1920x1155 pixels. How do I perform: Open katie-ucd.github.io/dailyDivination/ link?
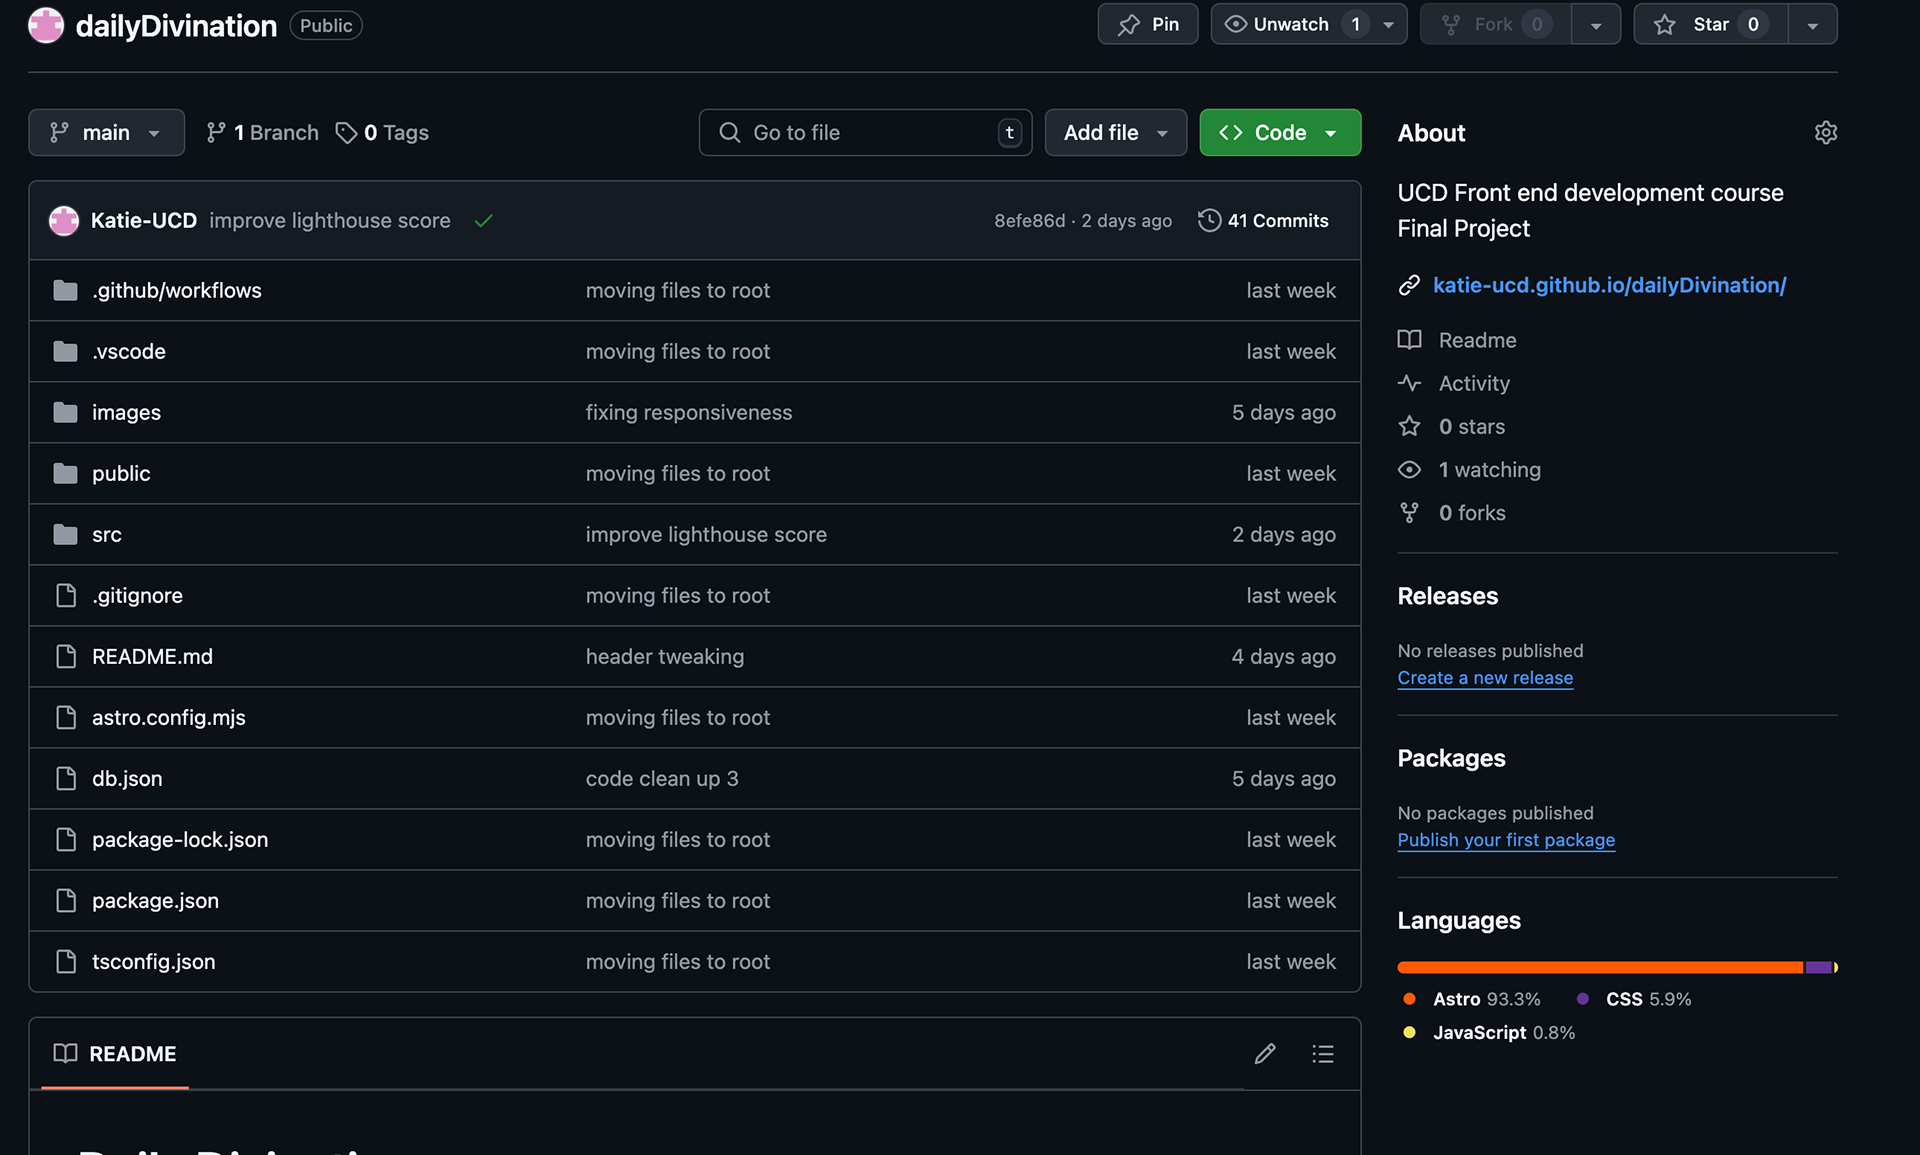[x=1609, y=286]
